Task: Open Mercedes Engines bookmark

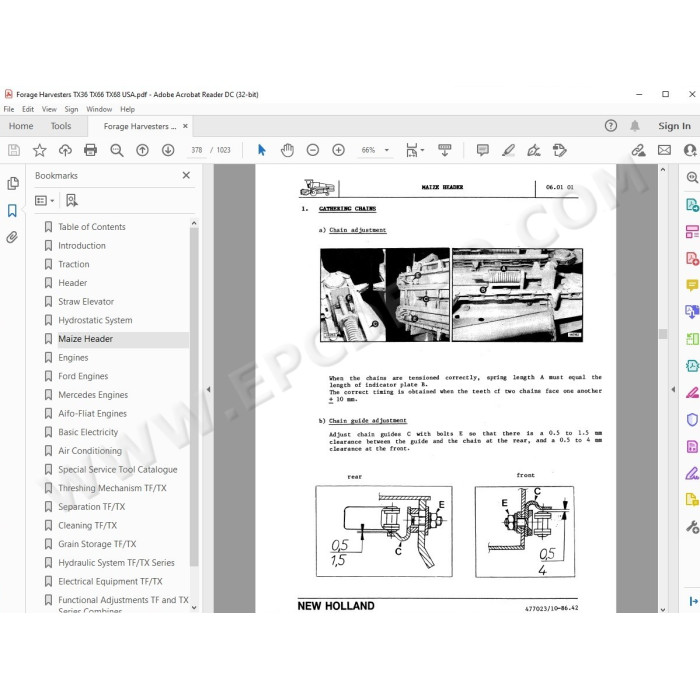Action: click(93, 395)
